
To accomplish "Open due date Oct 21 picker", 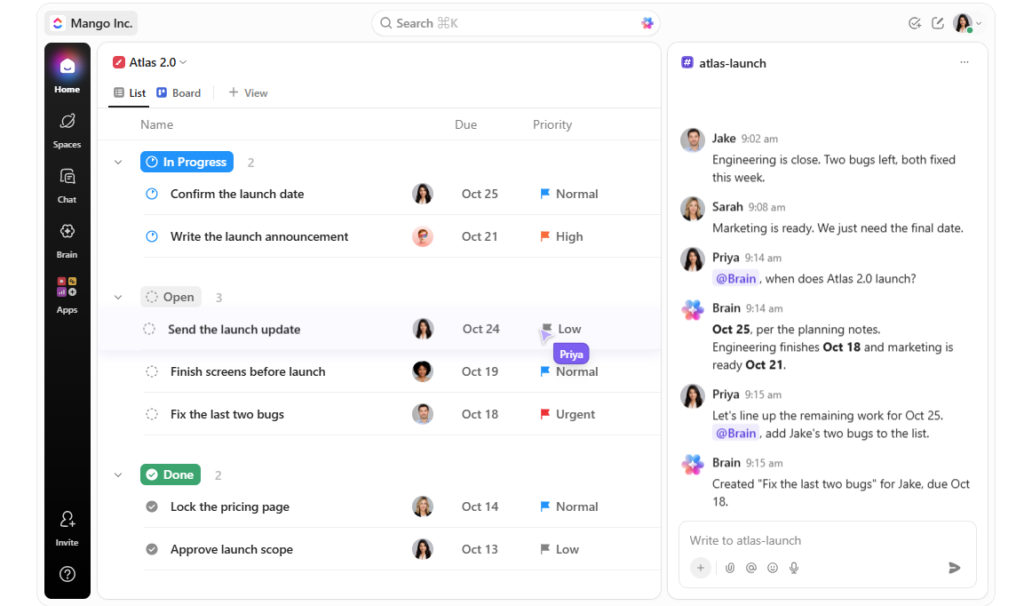I will [x=480, y=236].
